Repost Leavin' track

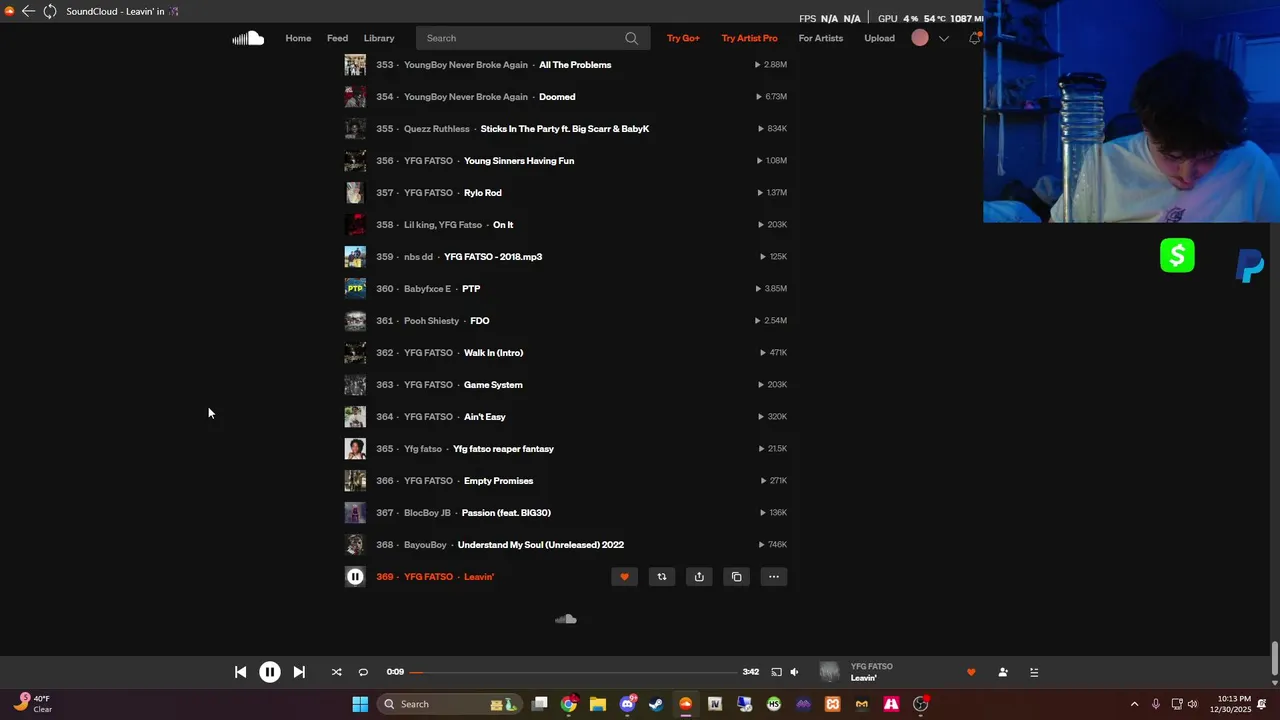coord(661,577)
